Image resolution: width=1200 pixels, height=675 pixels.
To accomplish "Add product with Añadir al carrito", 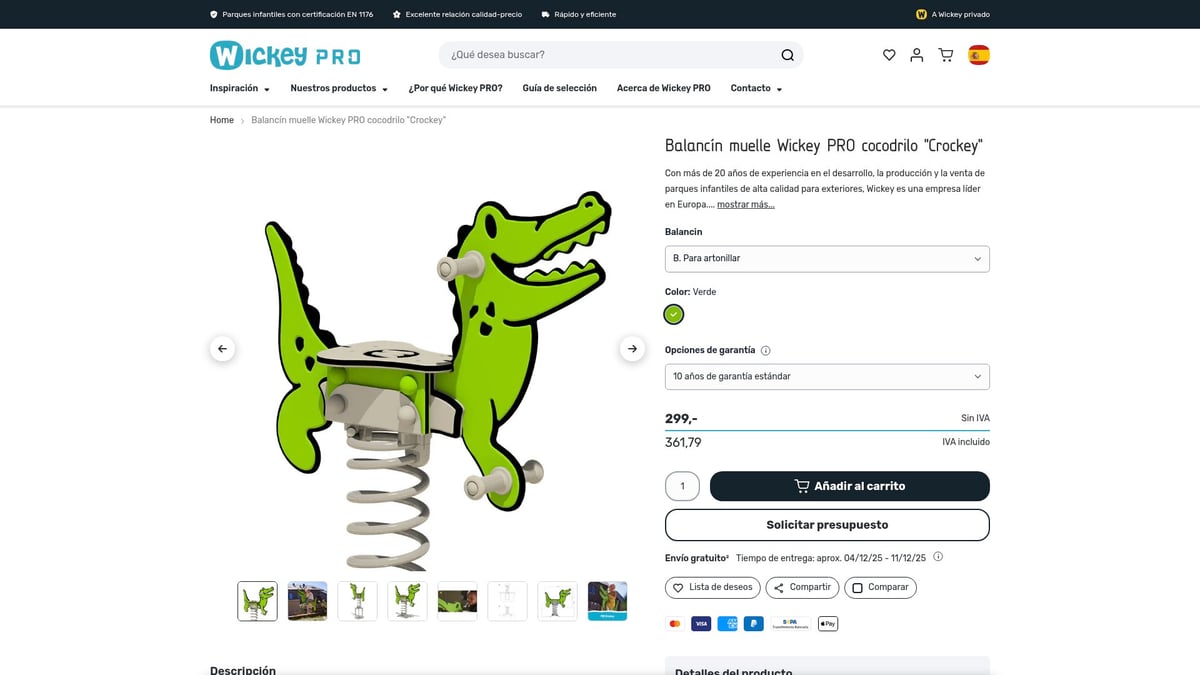I will click(850, 486).
